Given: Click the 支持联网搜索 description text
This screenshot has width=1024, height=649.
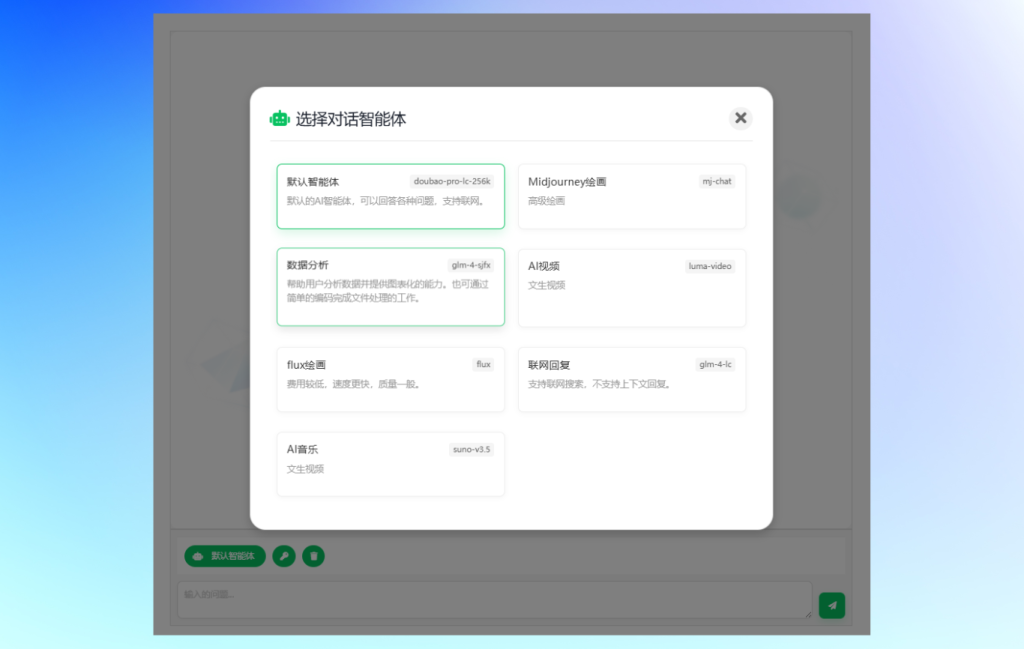Looking at the screenshot, I should tap(600, 384).
